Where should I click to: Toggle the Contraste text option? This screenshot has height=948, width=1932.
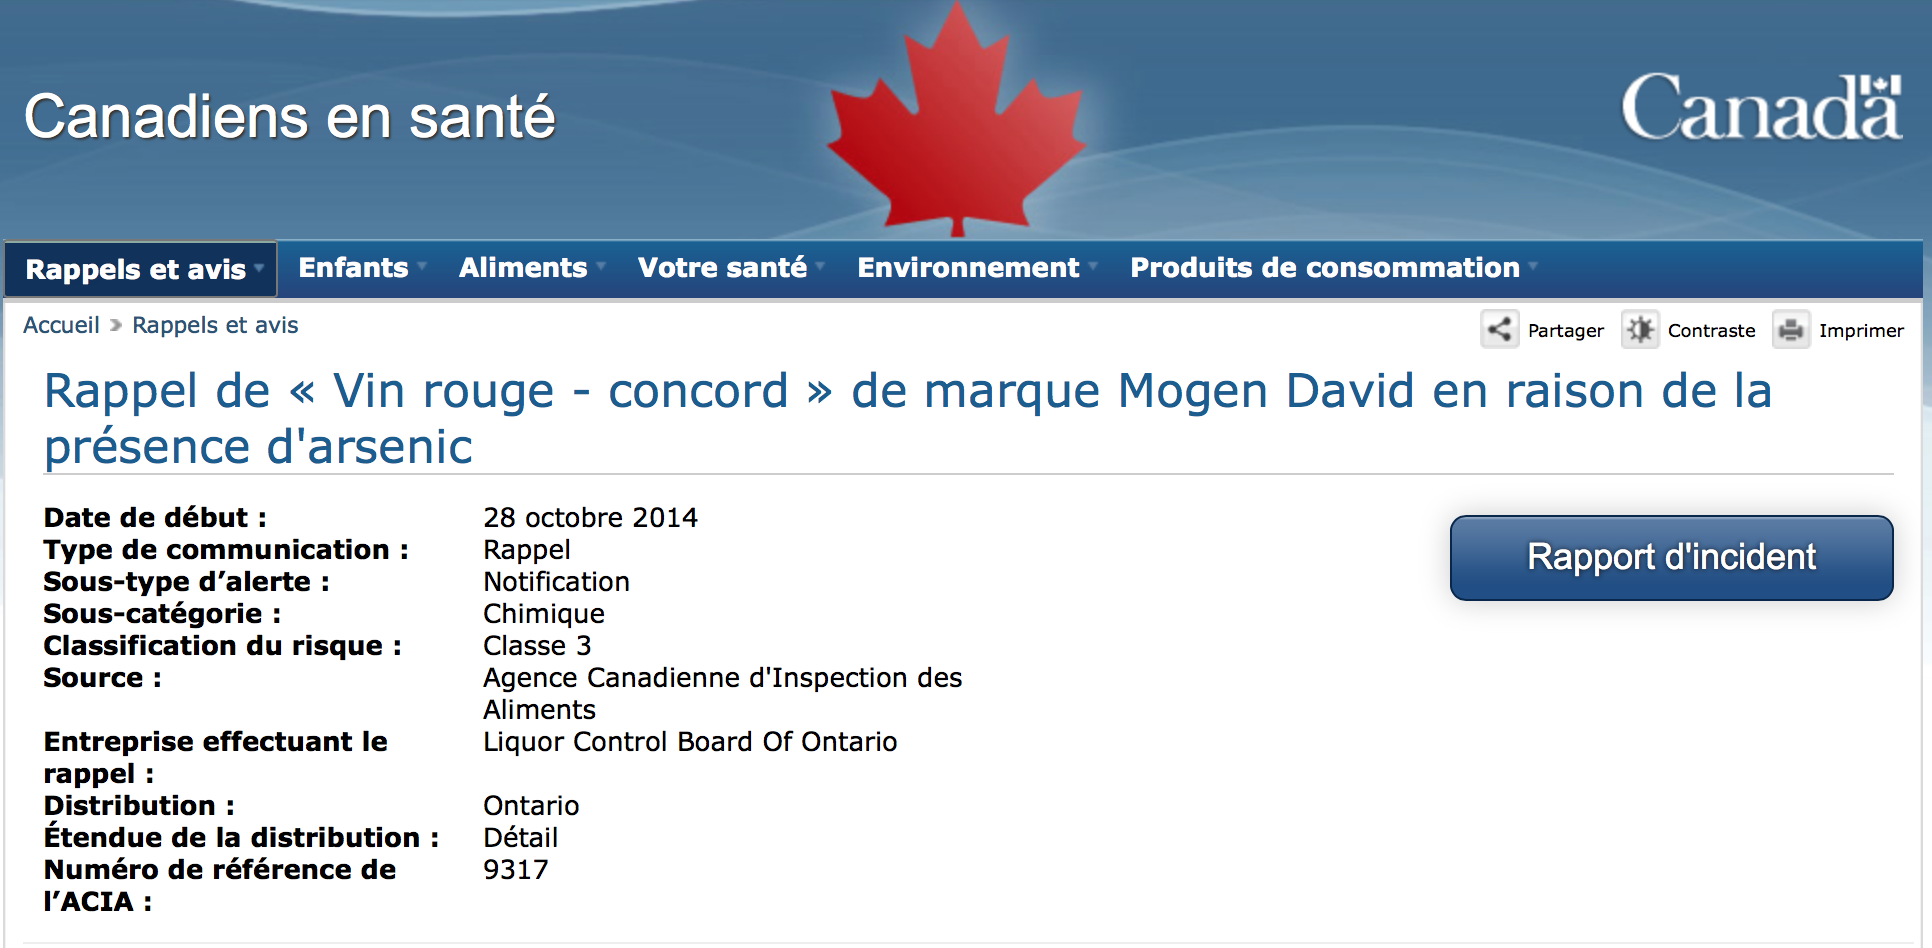pos(1711,331)
